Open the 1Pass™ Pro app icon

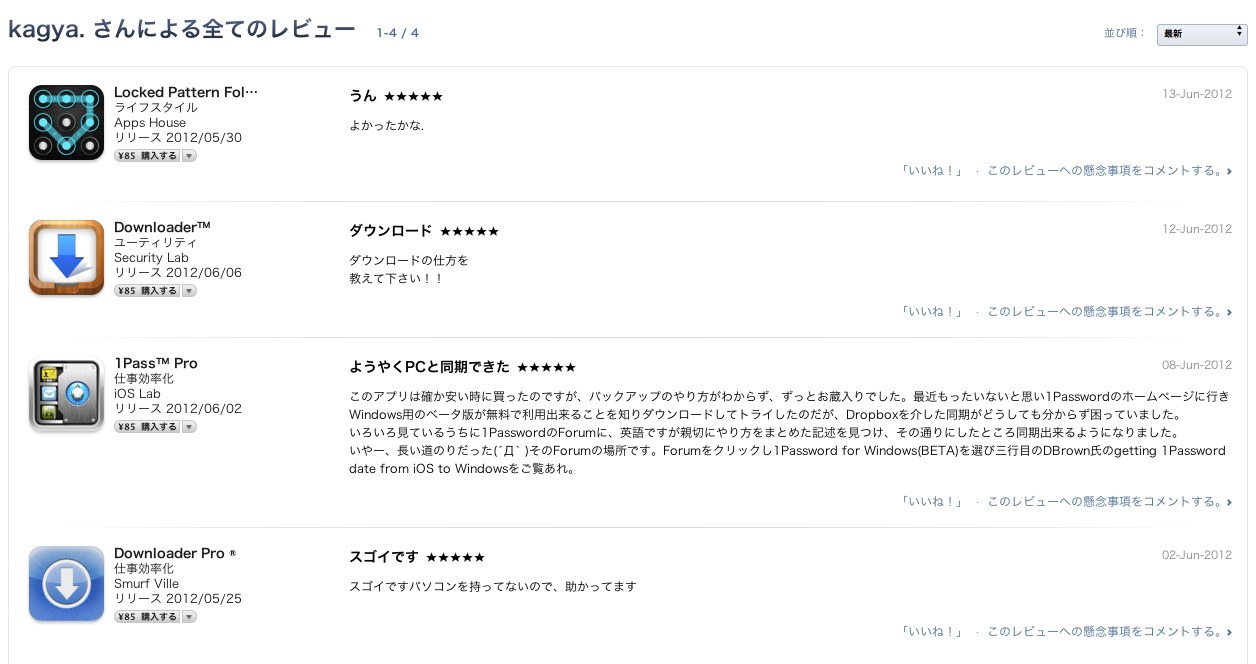pyautogui.click(x=66, y=394)
